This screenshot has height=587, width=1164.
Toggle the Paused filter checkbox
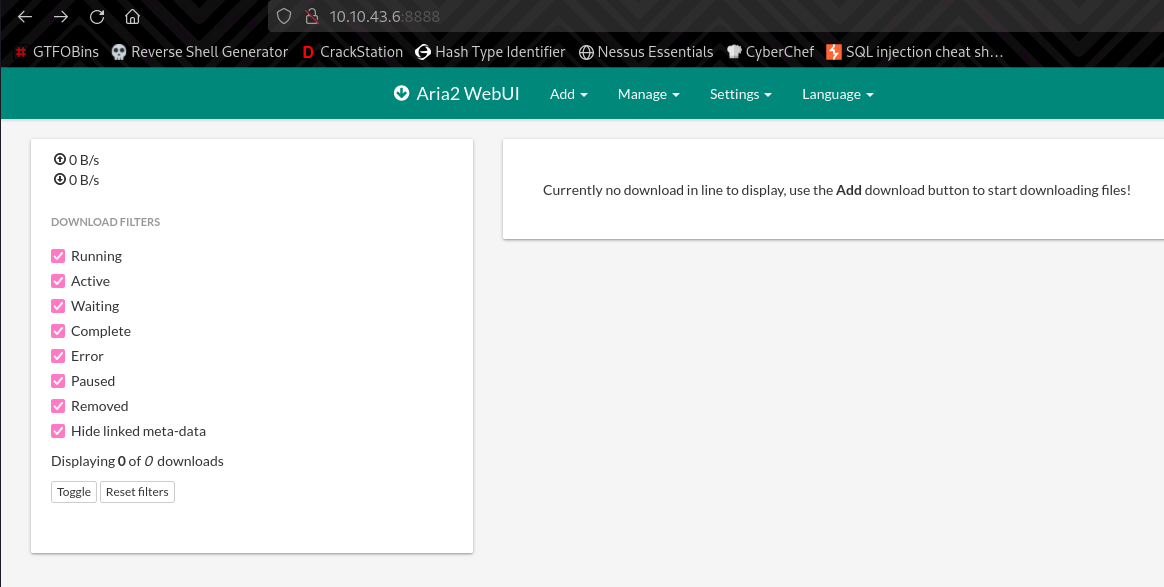(58, 381)
